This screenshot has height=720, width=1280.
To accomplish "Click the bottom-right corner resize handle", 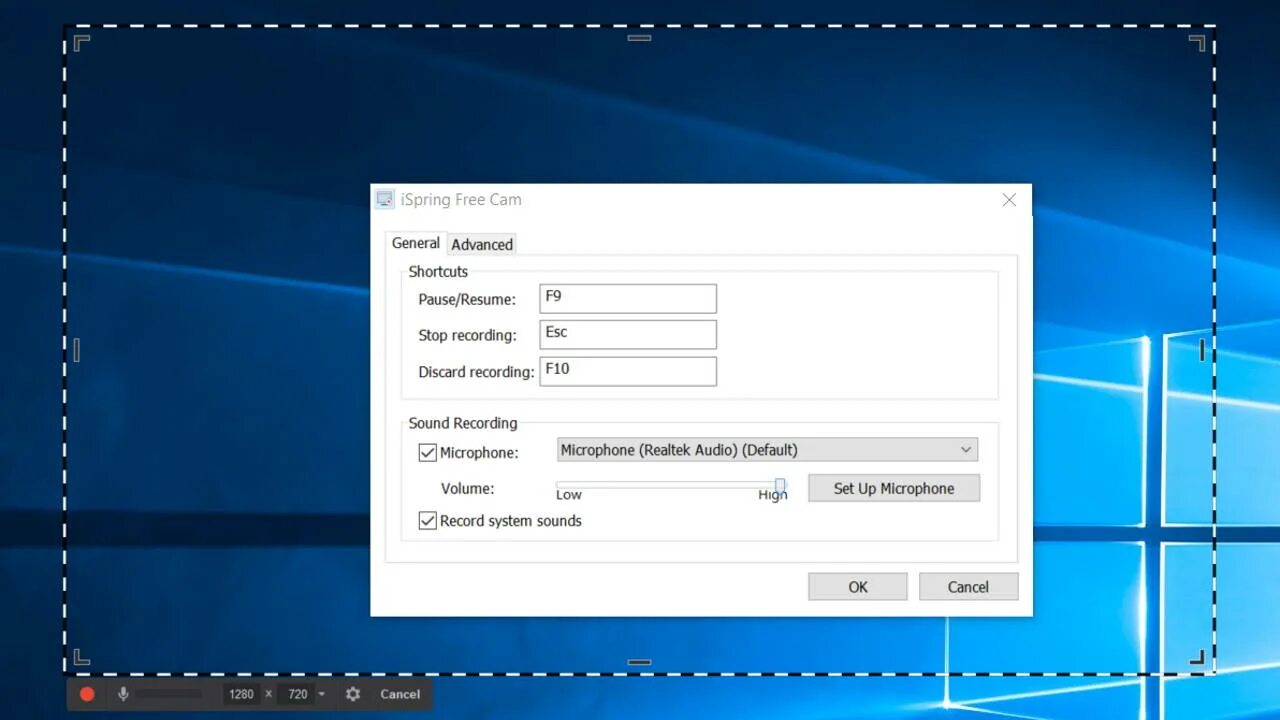I will [x=1197, y=657].
